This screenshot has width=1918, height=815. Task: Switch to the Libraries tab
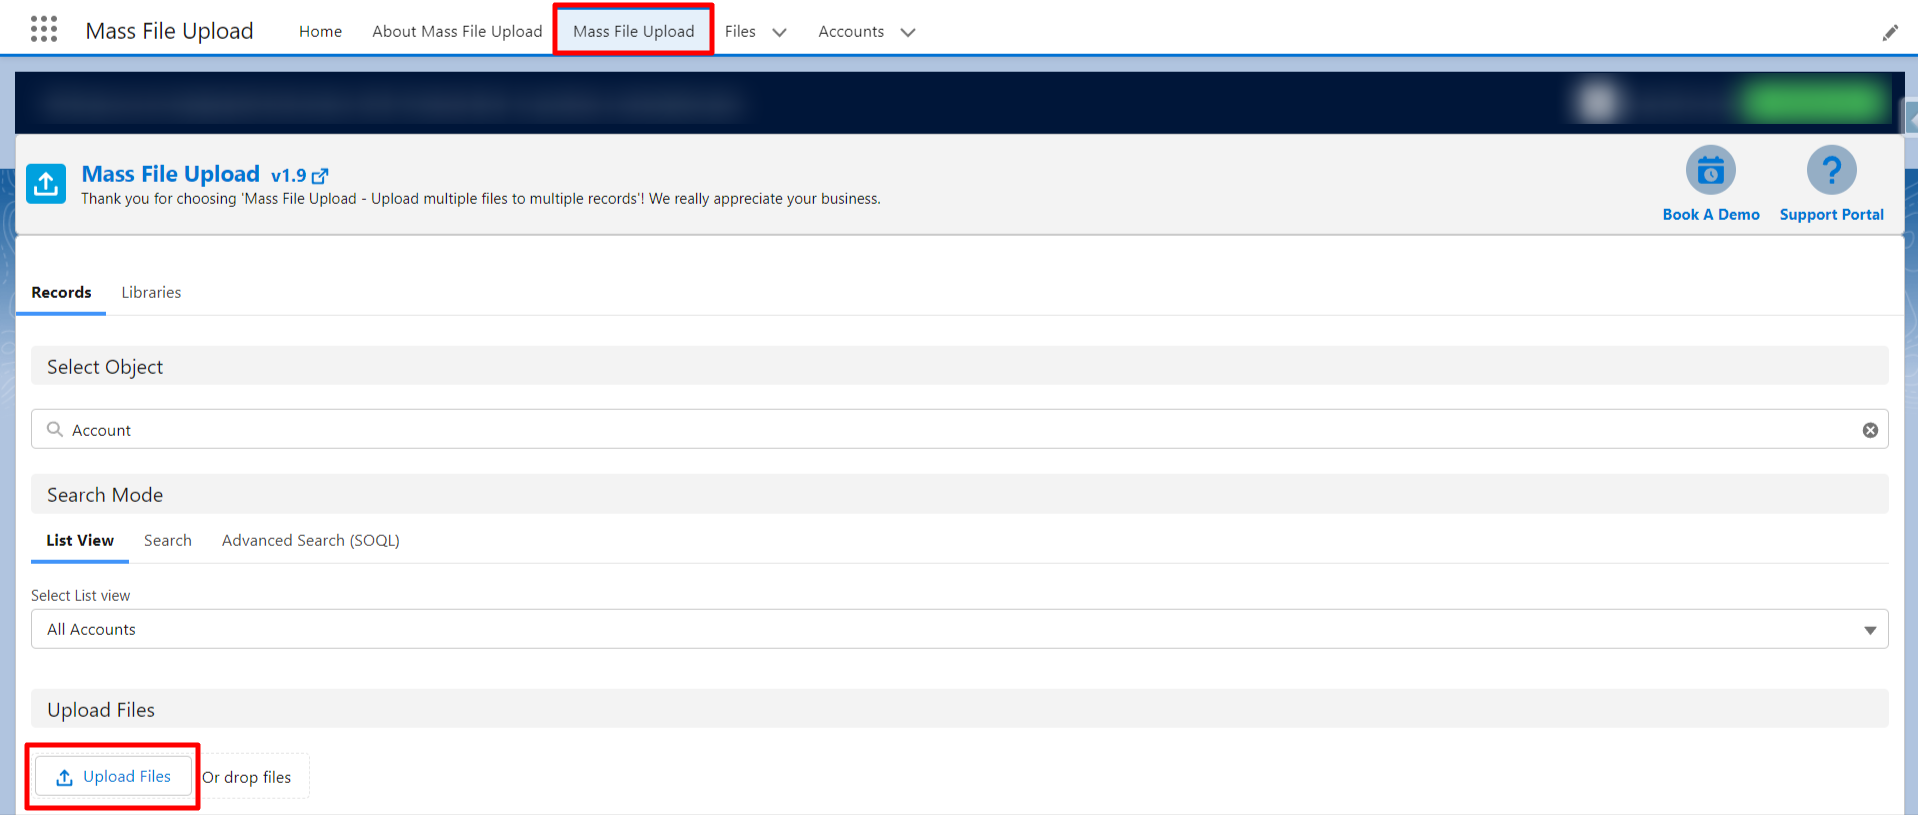(151, 292)
